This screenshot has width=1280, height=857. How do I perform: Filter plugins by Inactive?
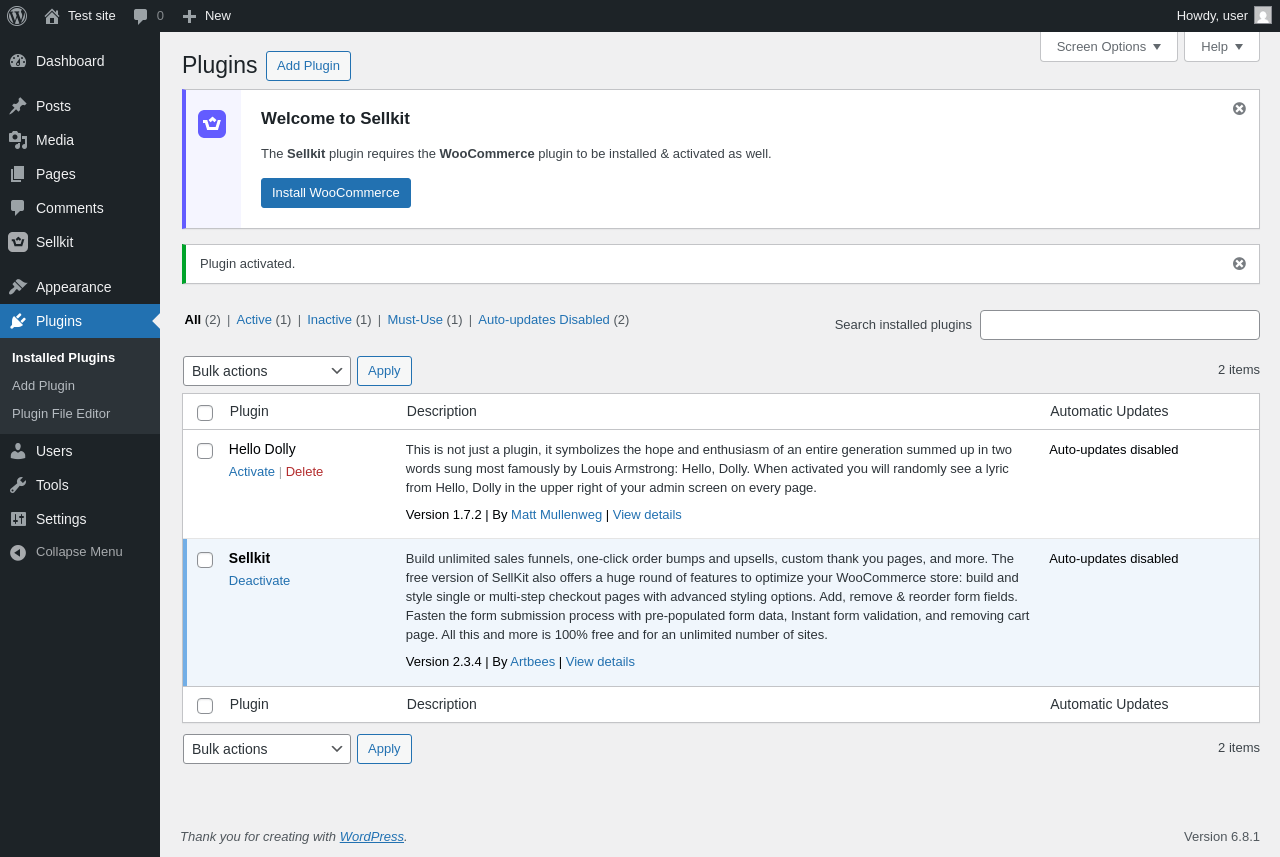[x=329, y=320]
